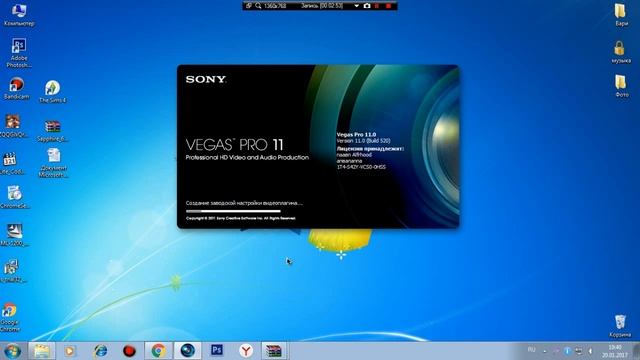Take a screenshot with Bandicam camera icon

367,6
